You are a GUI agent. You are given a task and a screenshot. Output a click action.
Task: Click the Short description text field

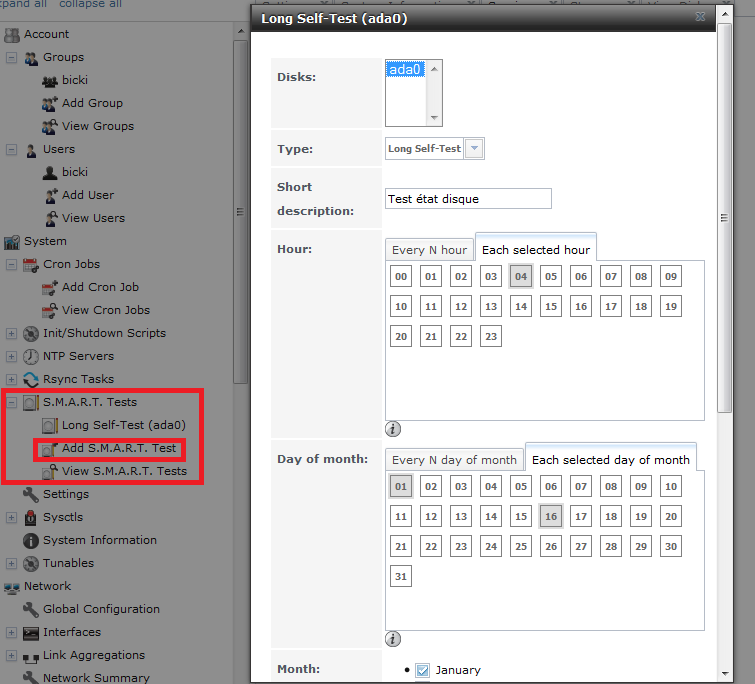[468, 199]
